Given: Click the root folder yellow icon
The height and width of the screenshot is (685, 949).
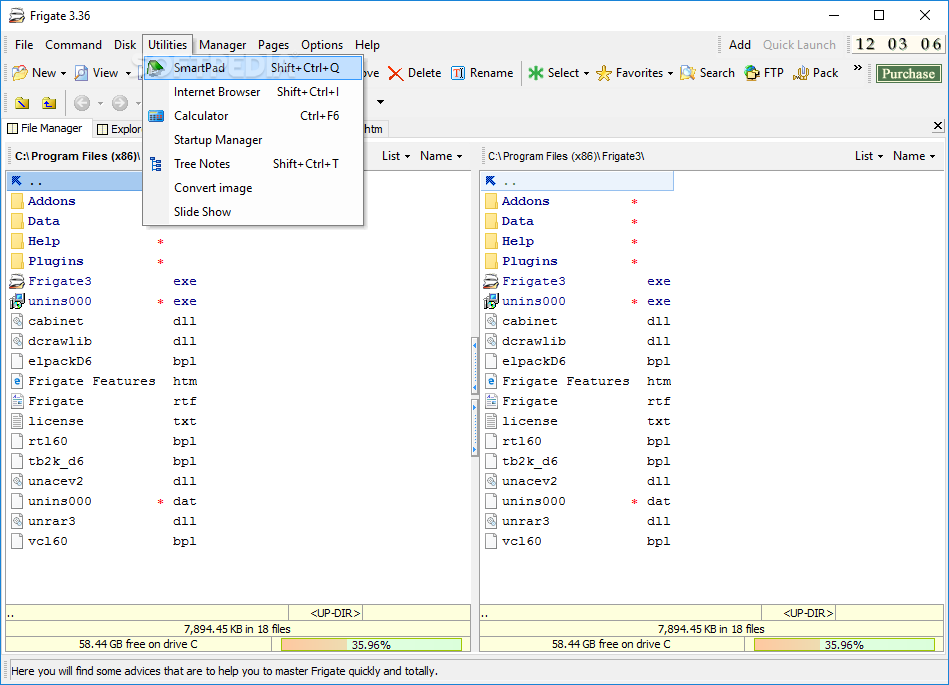Looking at the screenshot, I should click(22, 103).
